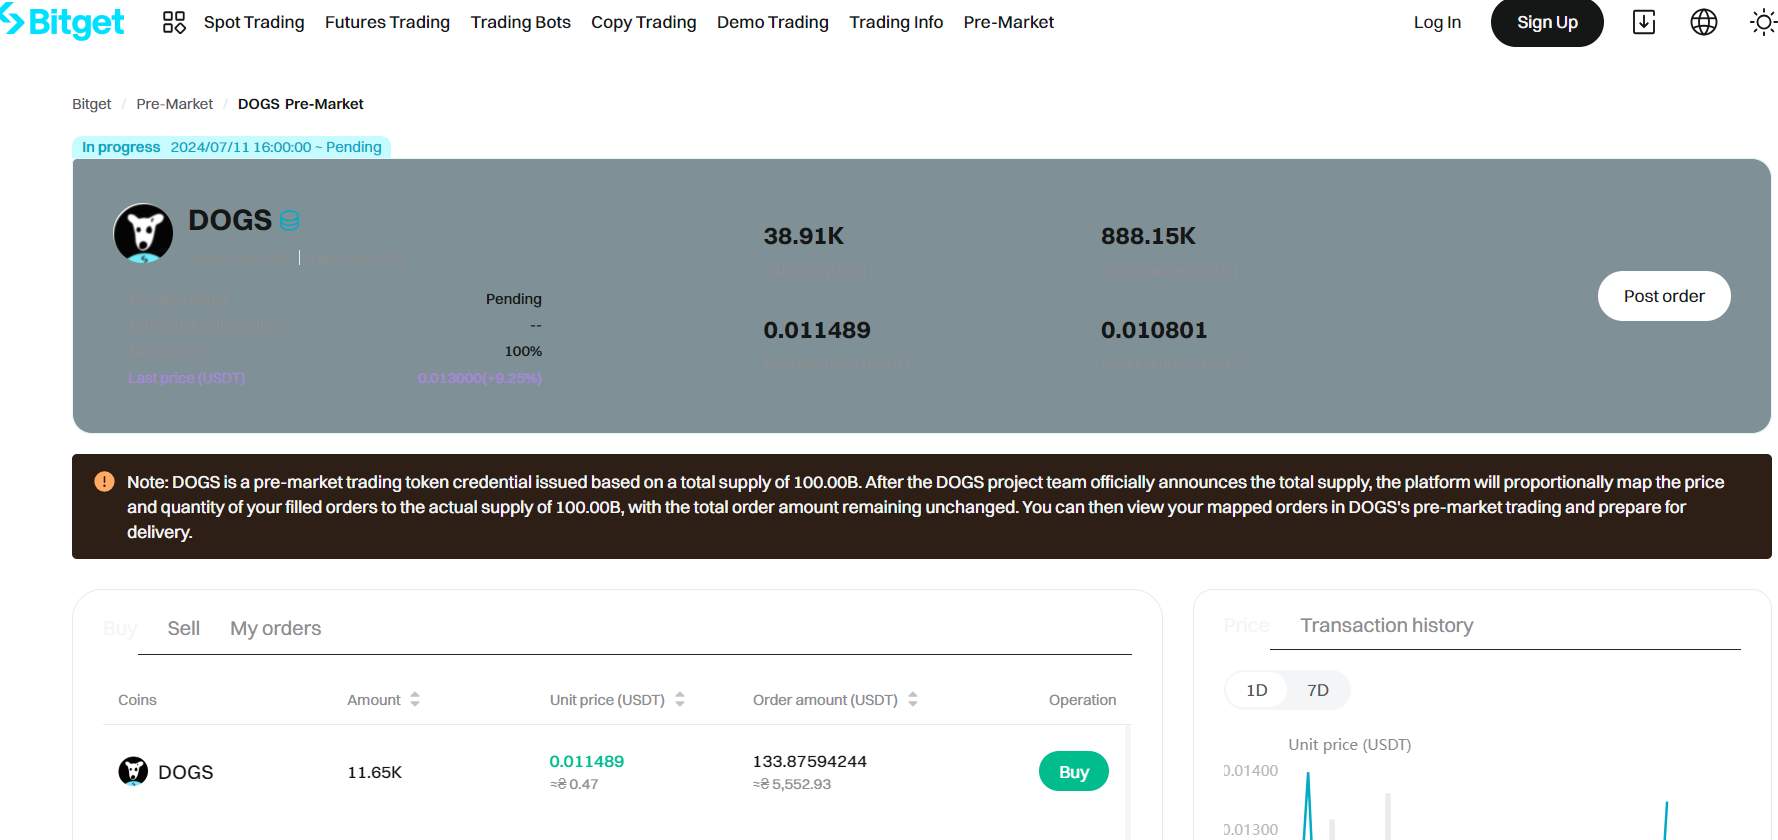Click Last price (USDT) label
This screenshot has width=1778, height=840.
click(186, 378)
